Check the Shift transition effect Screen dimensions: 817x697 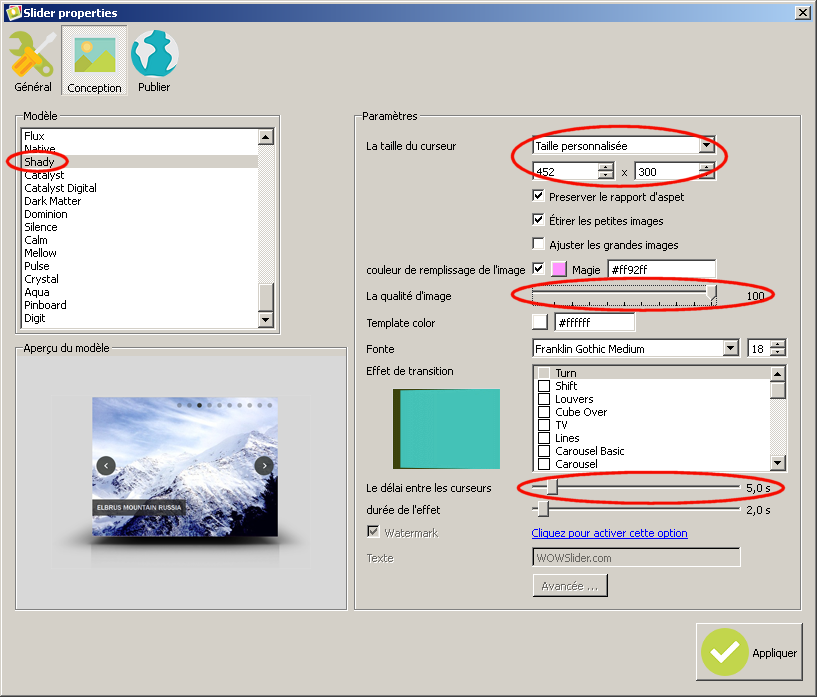coord(544,386)
